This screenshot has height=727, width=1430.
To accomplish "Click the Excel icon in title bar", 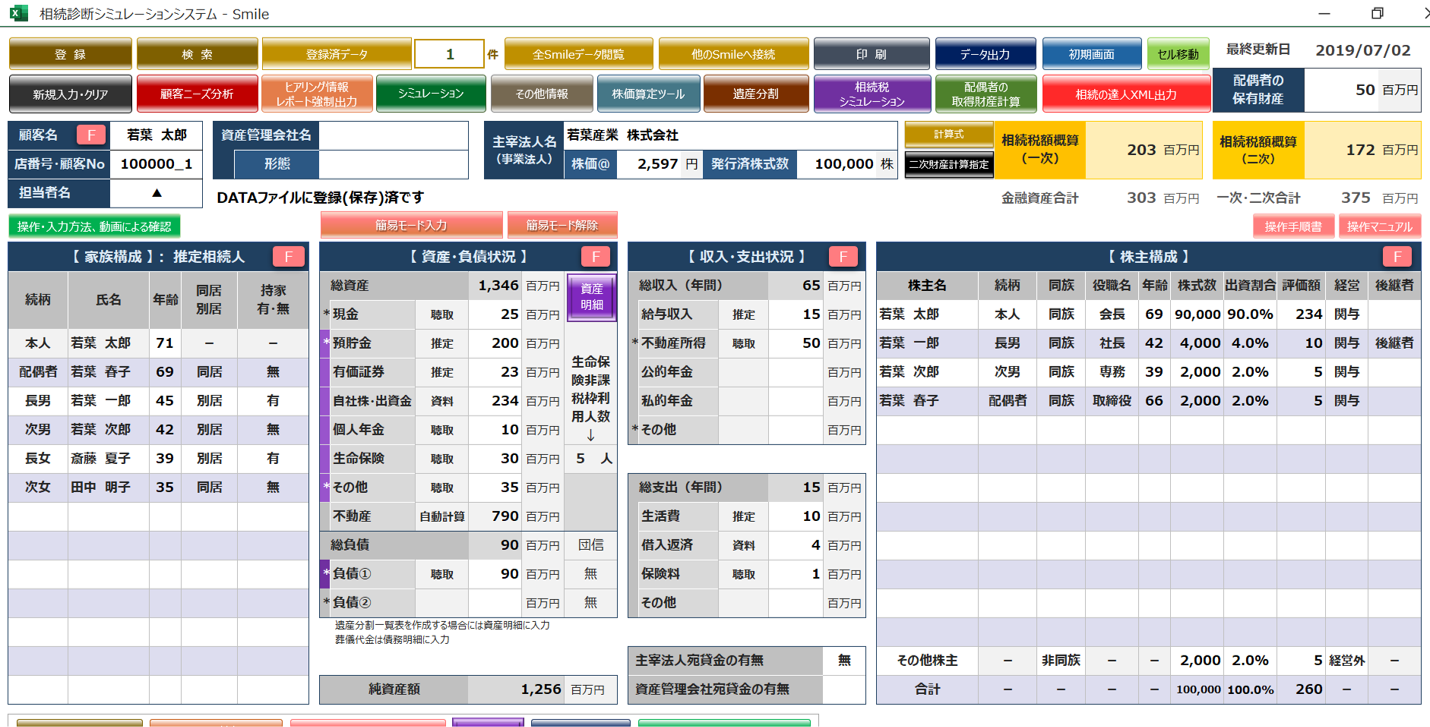I will (x=18, y=13).
